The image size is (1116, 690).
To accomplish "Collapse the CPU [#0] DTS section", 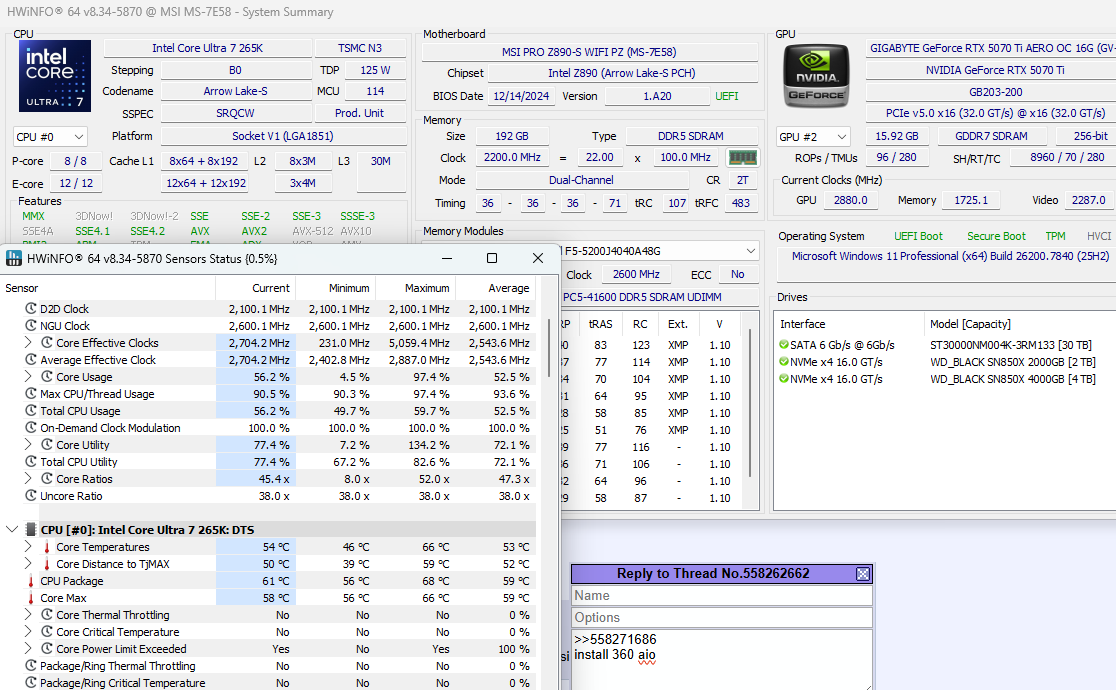I will pyautogui.click(x=11, y=529).
